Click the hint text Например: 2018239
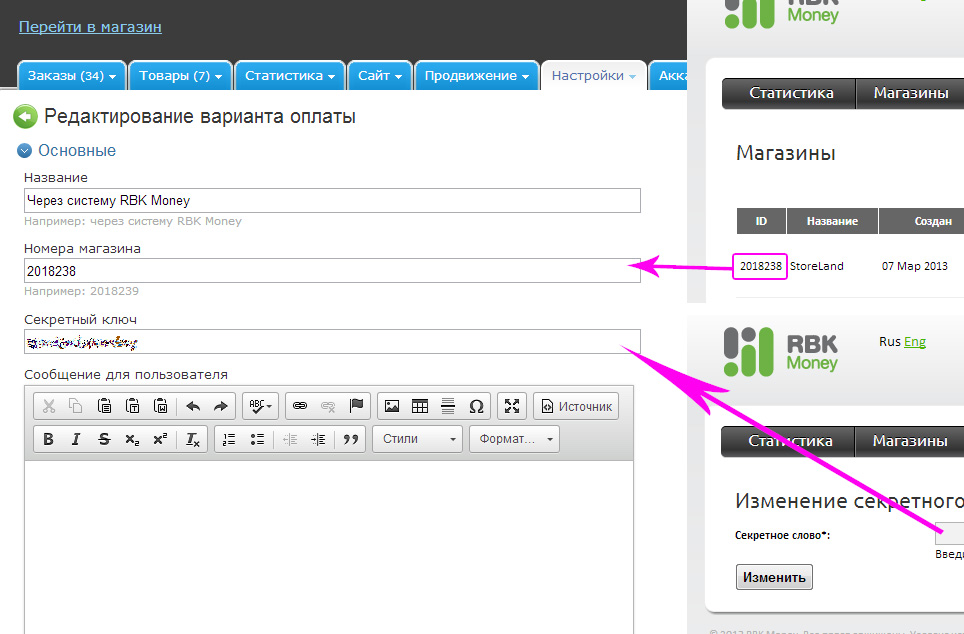 [x=81, y=291]
